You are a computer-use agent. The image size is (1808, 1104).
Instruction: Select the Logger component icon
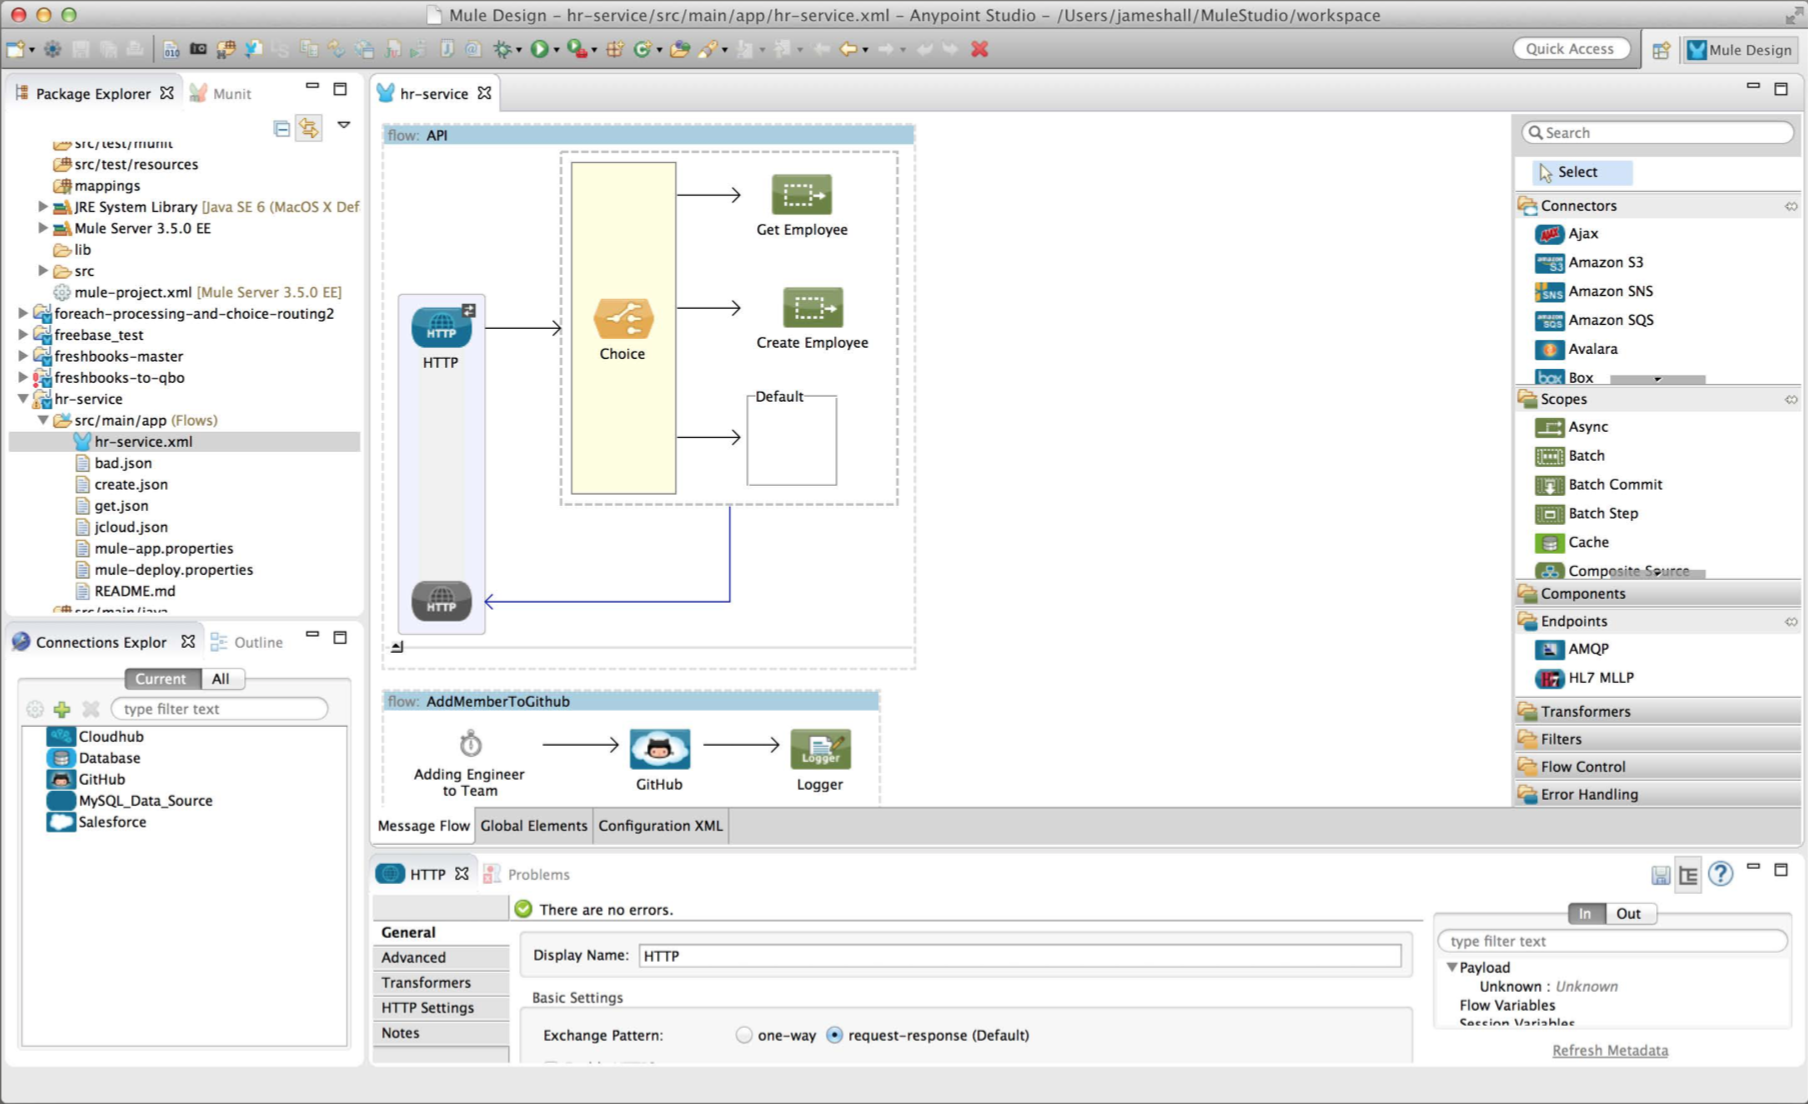click(x=820, y=749)
